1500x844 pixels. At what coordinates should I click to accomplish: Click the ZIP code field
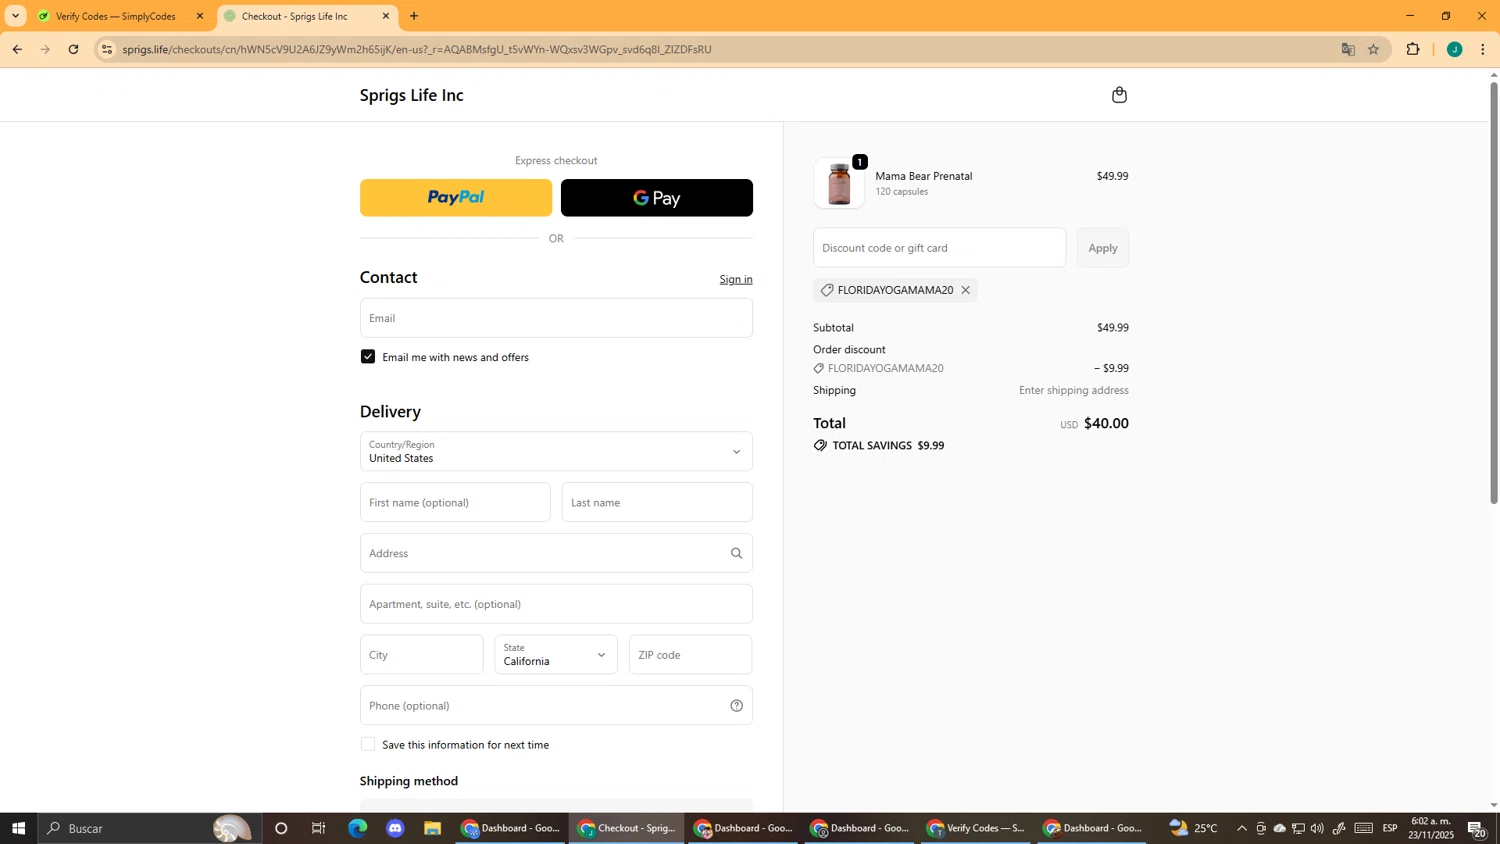[690, 654]
